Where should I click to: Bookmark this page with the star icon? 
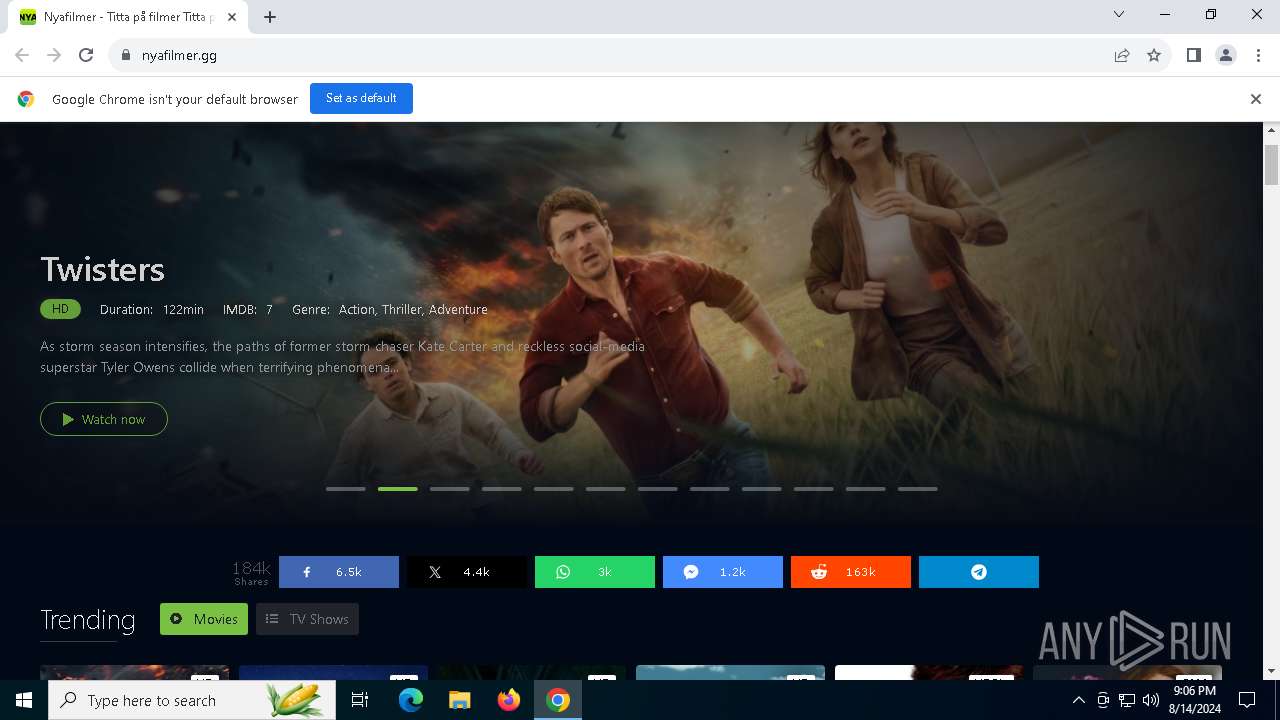pos(1154,55)
